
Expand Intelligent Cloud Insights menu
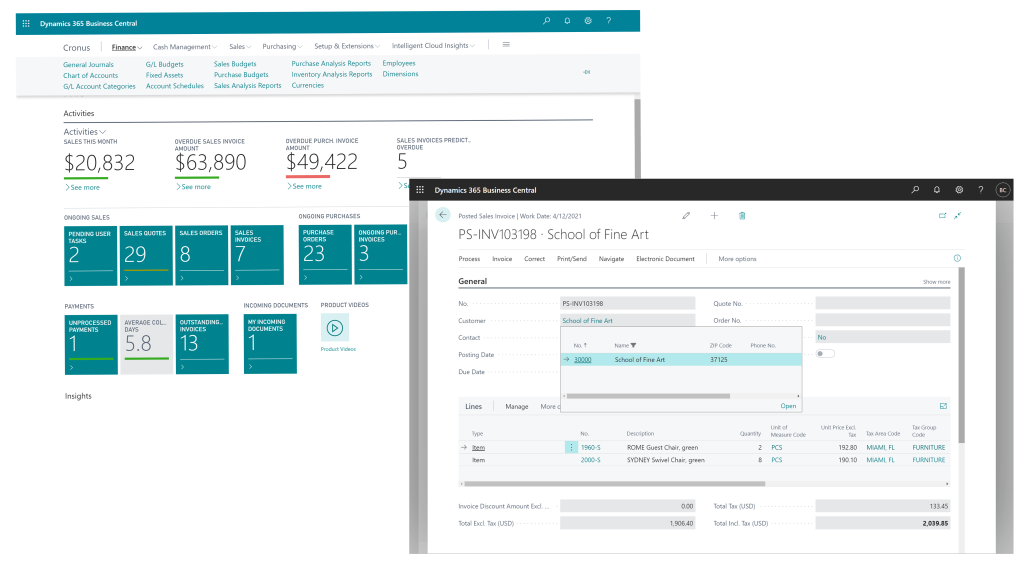tap(433, 46)
